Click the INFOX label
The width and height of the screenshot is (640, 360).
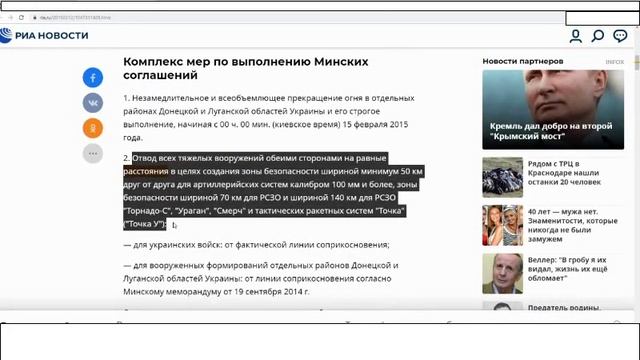(x=614, y=62)
